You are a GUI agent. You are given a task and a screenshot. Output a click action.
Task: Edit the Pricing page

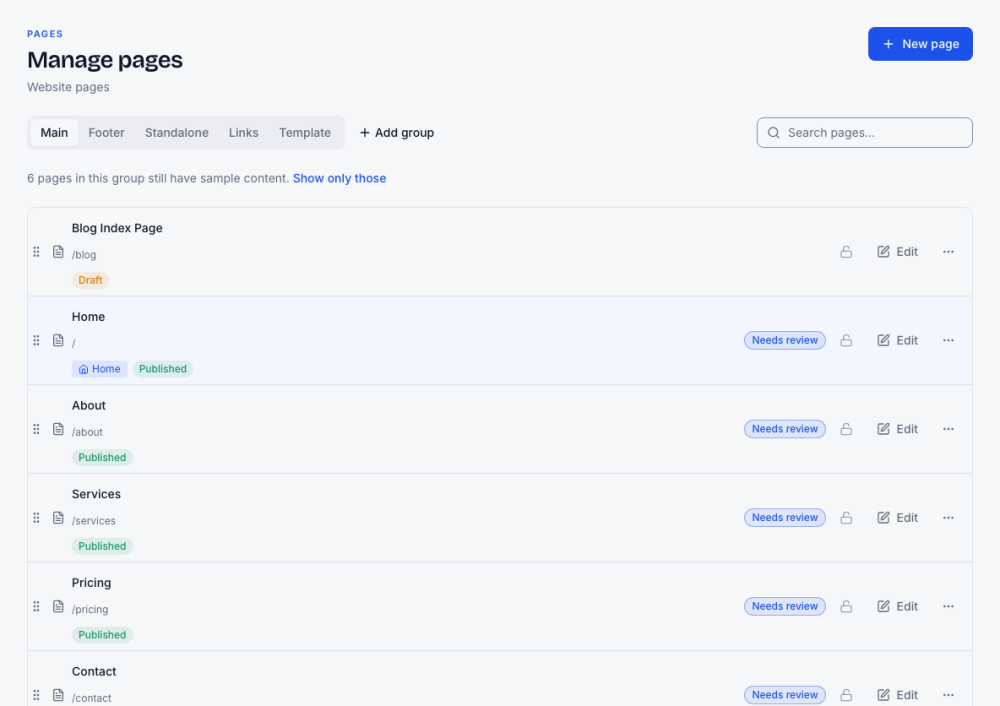pos(897,607)
